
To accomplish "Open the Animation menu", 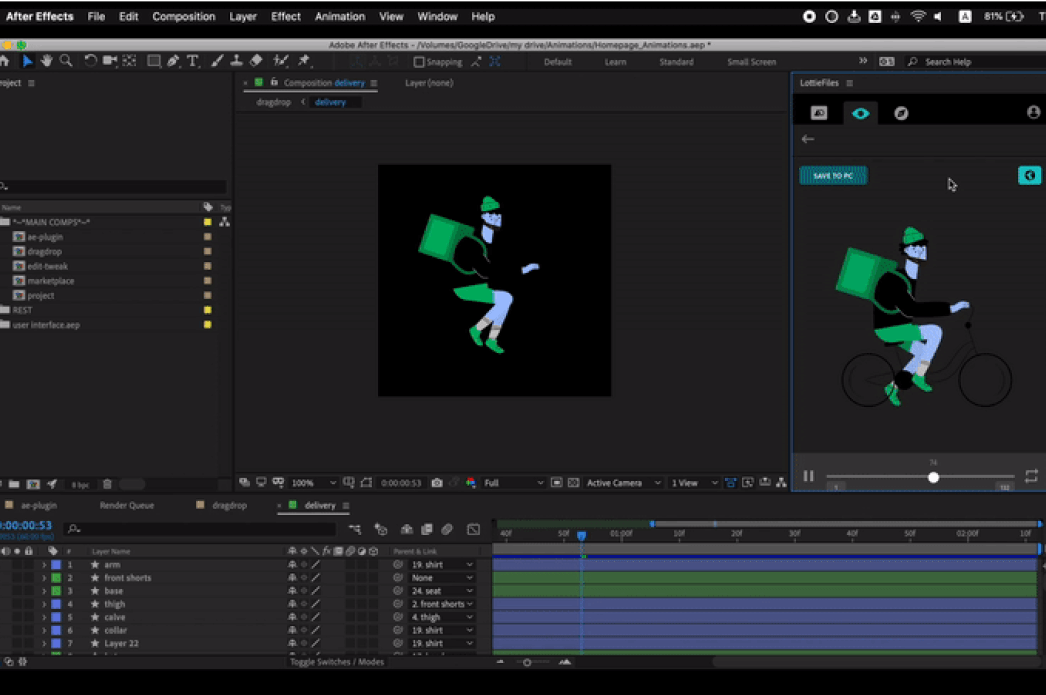I will [x=340, y=17].
